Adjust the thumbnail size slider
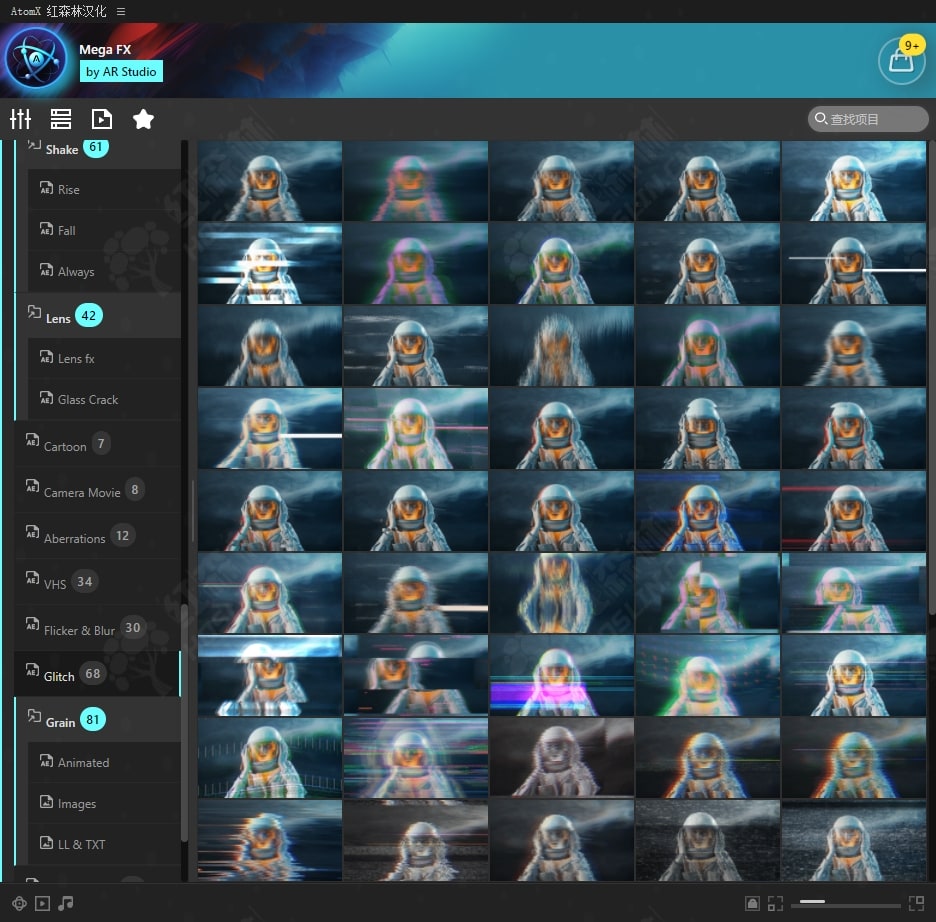Screen dimensions: 936x922 click(845, 904)
